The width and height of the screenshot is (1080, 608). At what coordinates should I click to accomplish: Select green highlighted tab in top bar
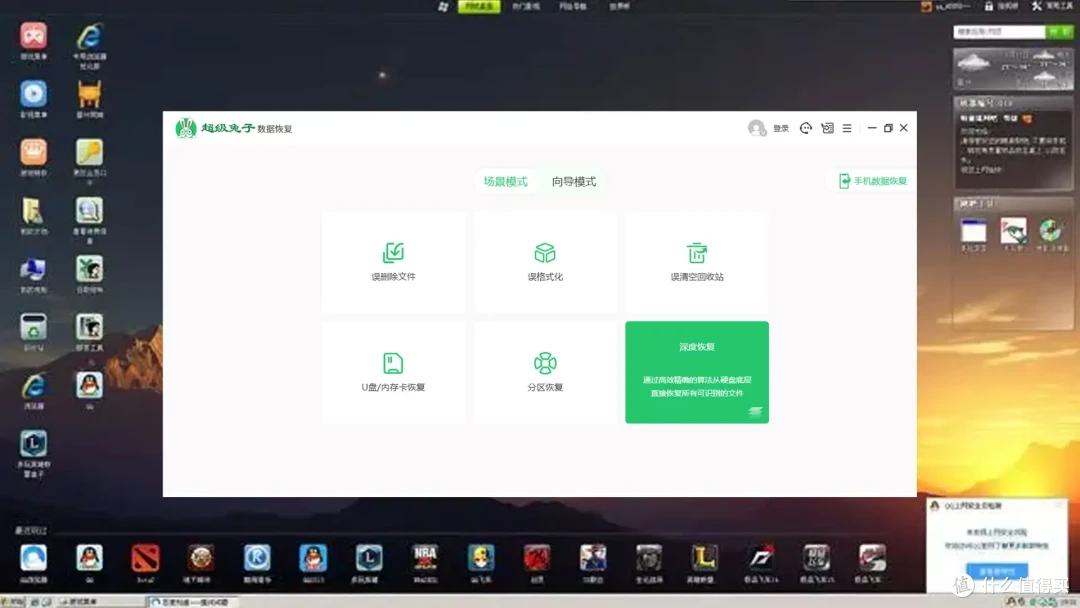click(479, 6)
